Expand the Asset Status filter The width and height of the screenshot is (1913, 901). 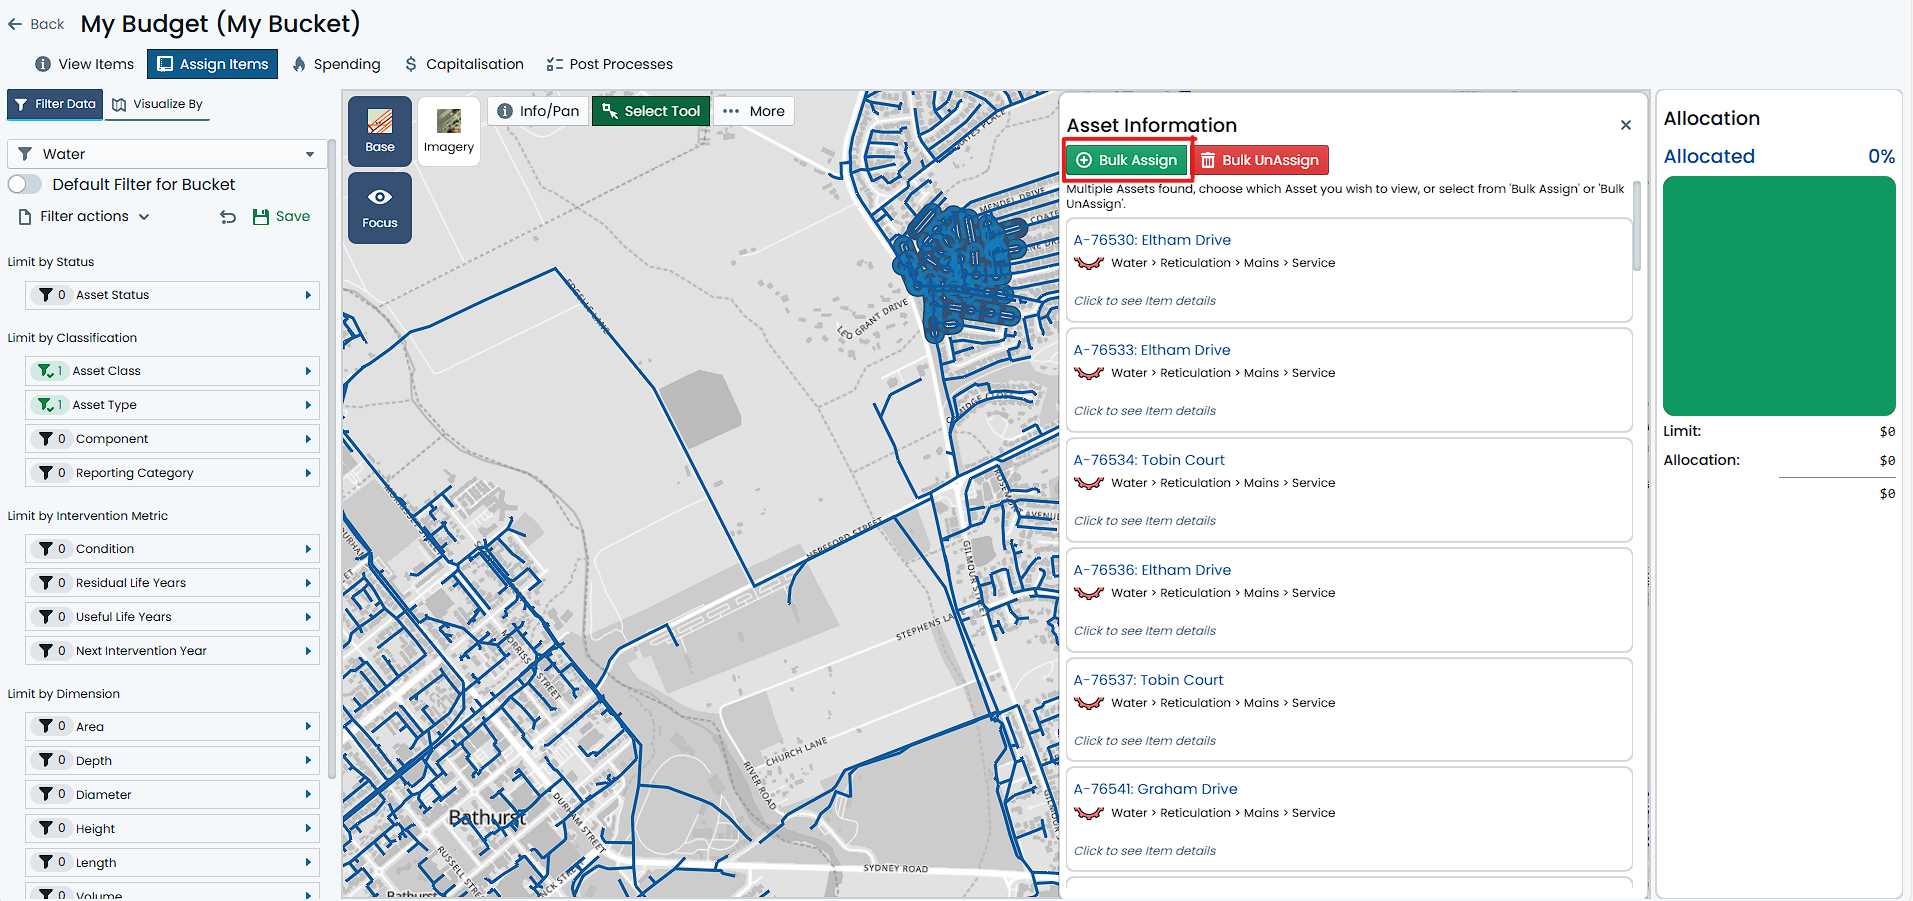pos(172,295)
